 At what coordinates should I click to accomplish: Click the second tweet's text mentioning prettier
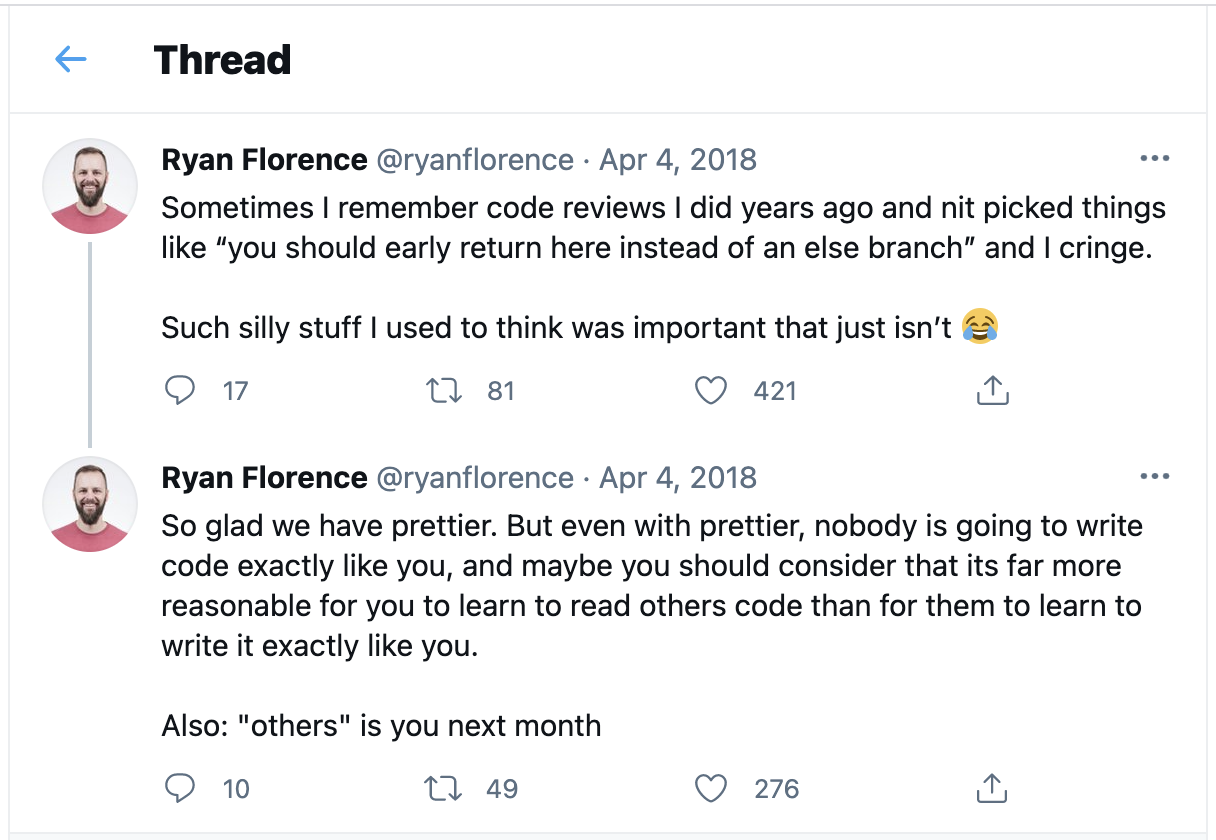coord(650,586)
